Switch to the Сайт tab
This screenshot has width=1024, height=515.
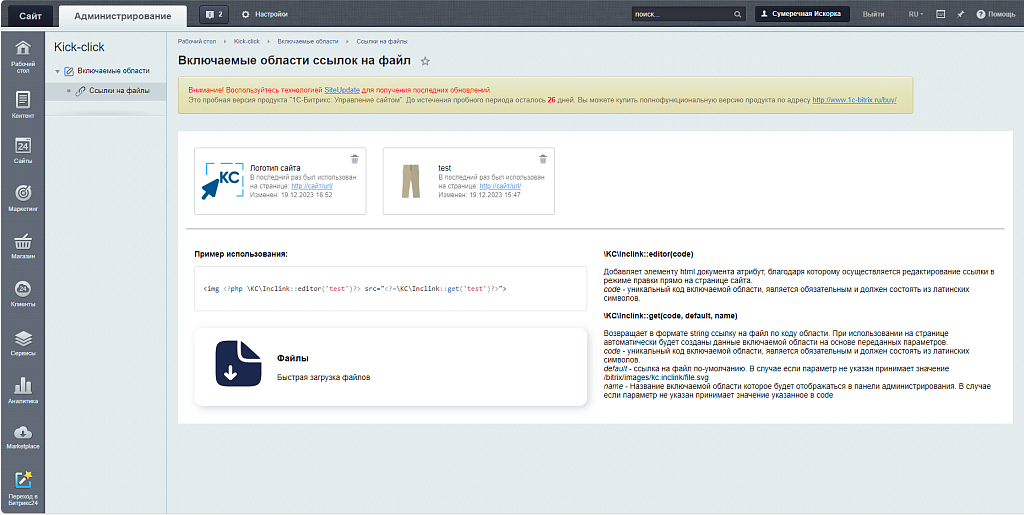[29, 15]
